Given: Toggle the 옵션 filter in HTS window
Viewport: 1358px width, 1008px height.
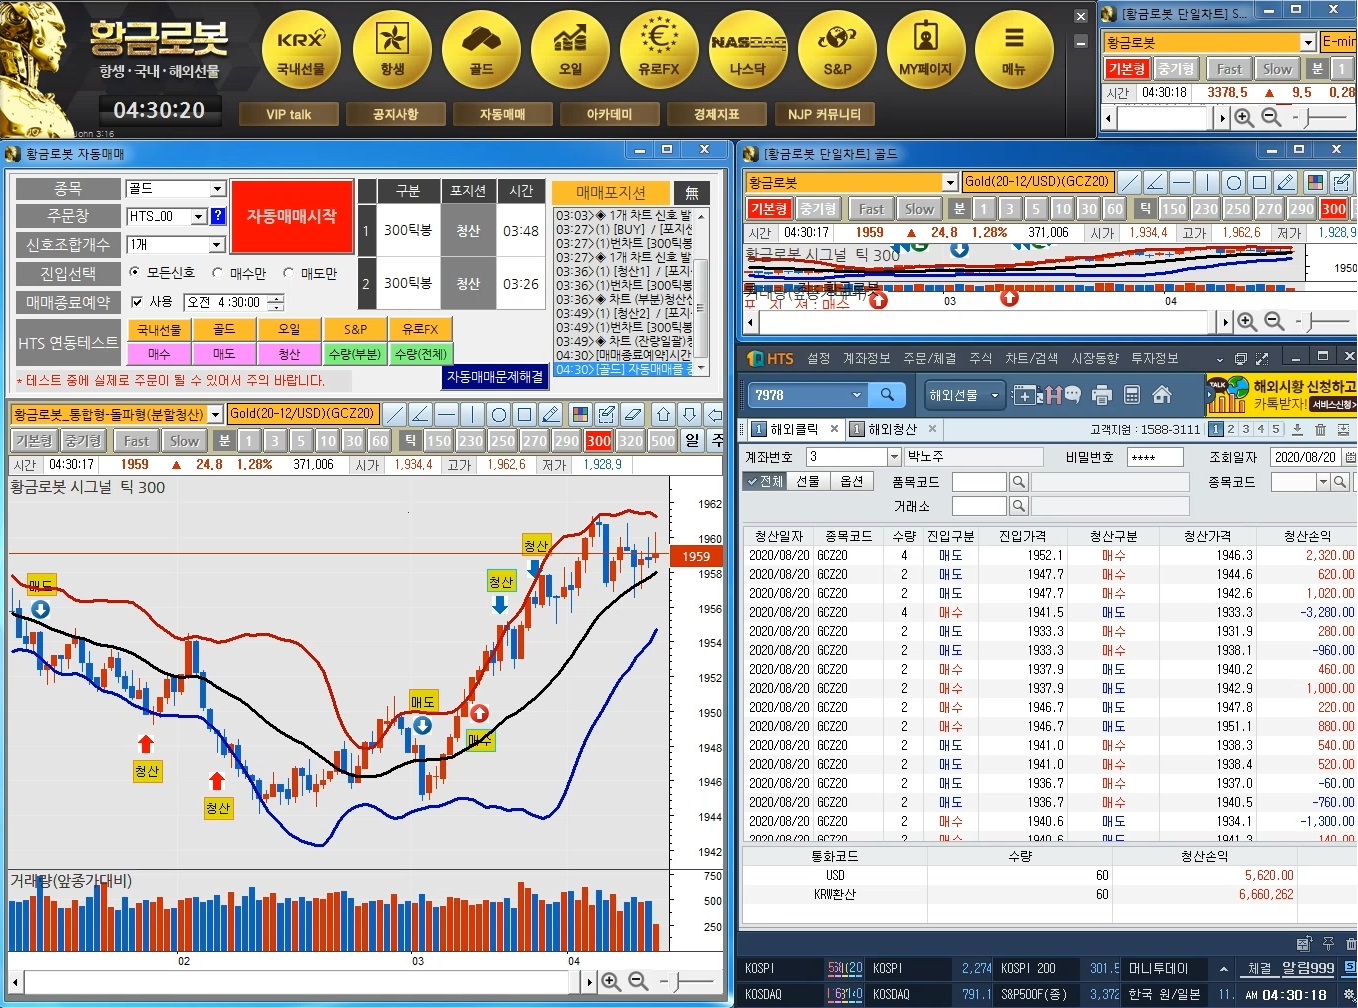Looking at the screenshot, I should coord(851,481).
